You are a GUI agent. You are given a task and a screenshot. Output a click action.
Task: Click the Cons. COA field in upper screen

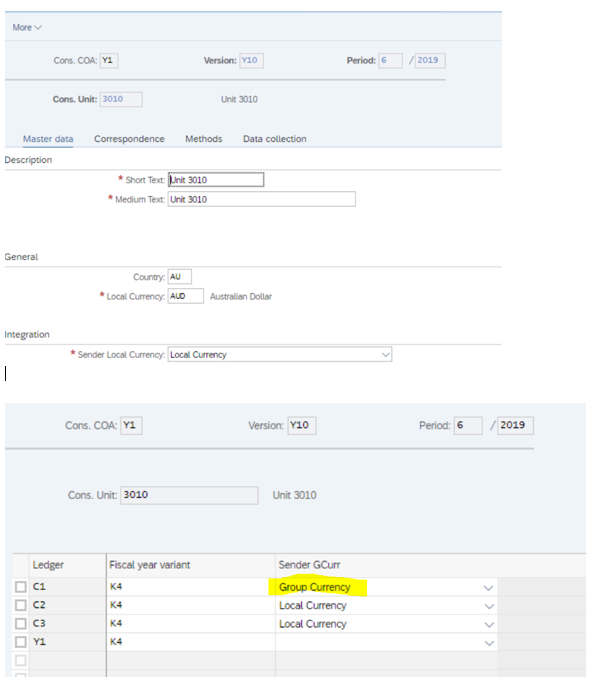point(109,60)
